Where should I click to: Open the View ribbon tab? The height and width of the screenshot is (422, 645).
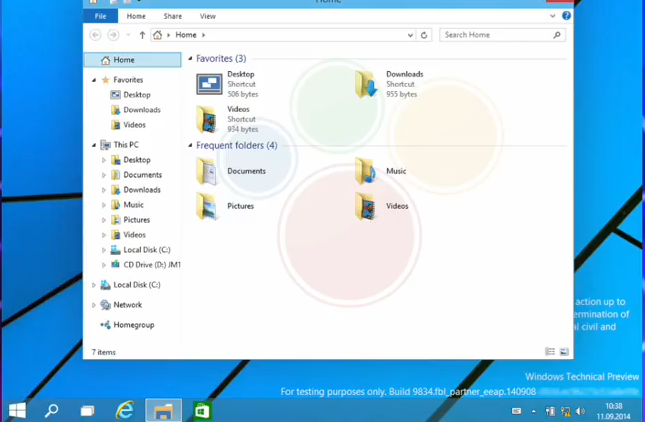207,16
